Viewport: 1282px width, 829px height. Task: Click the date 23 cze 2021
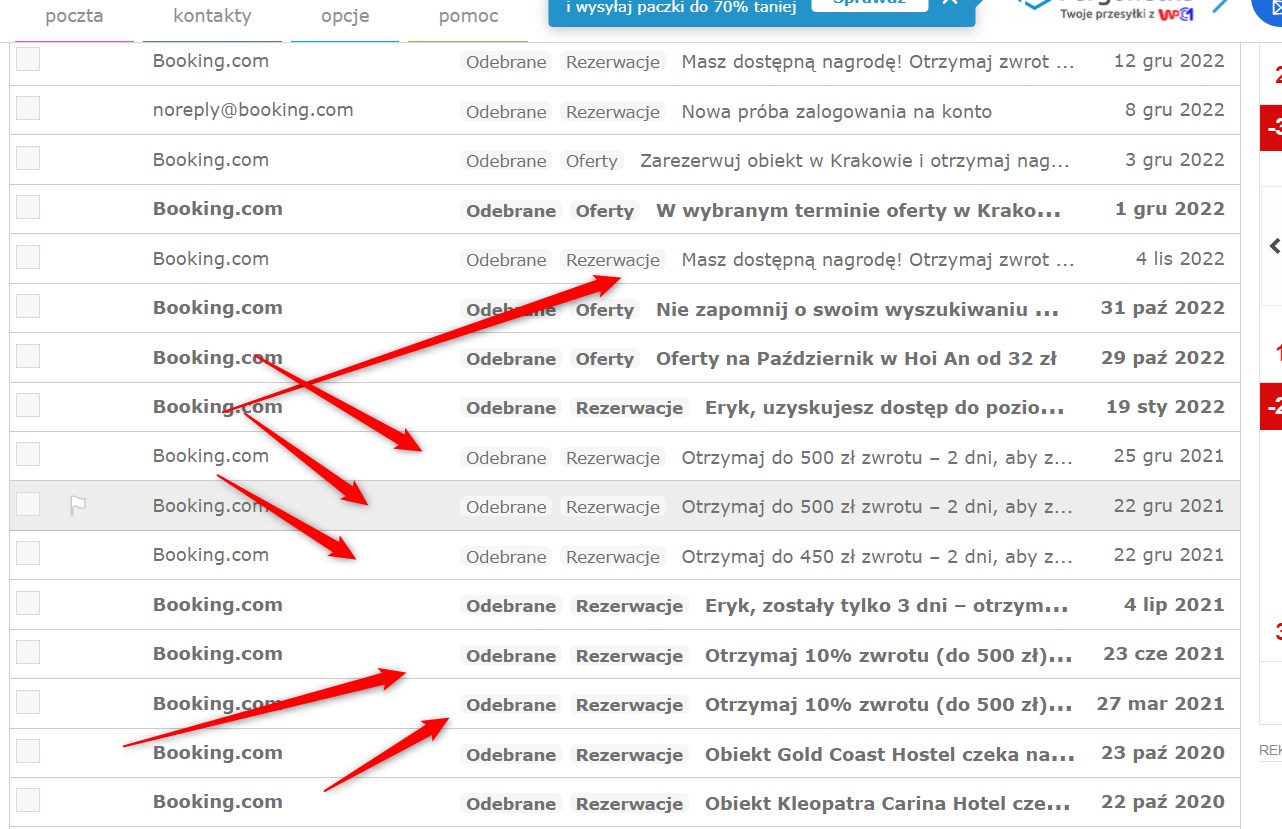click(1164, 654)
